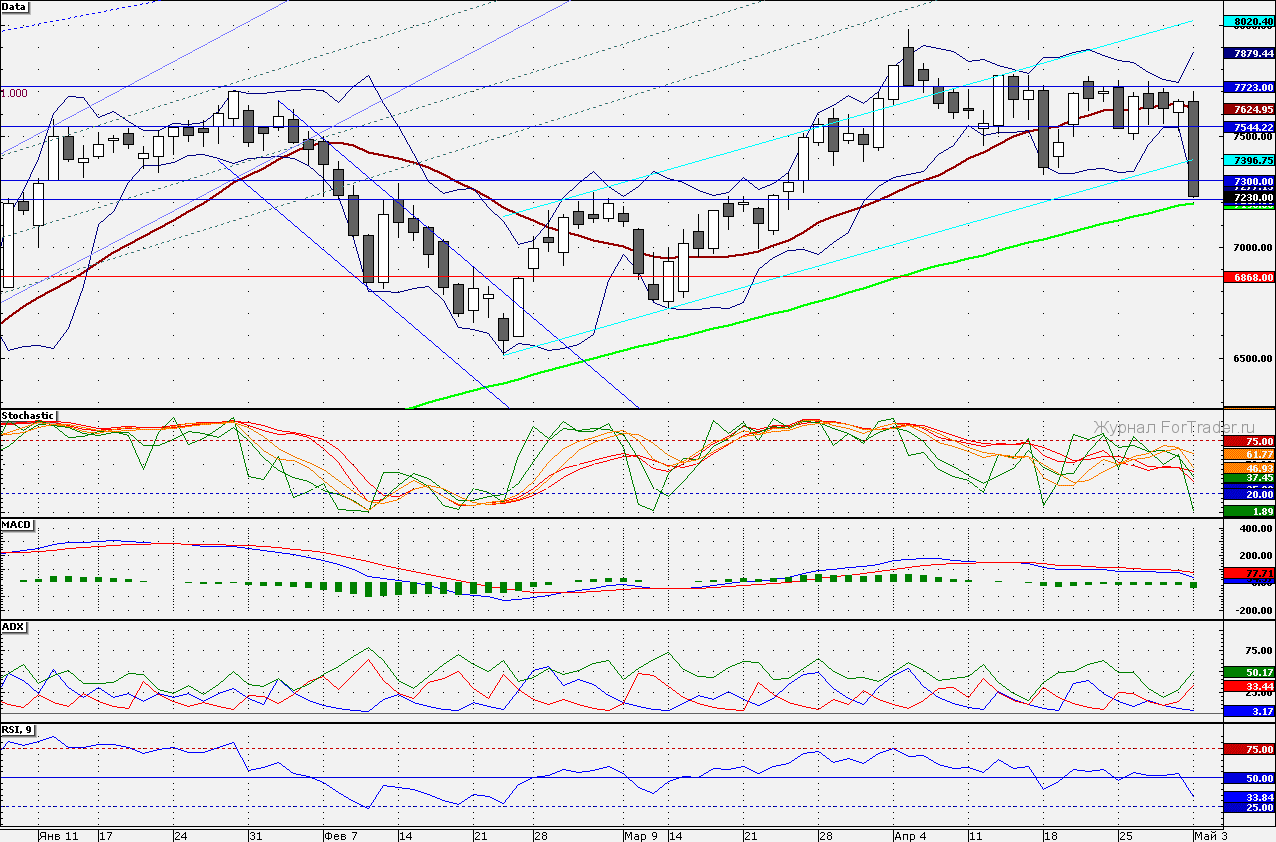Click the 25.00 RSI level label
The width and height of the screenshot is (1276, 842).
click(1249, 807)
